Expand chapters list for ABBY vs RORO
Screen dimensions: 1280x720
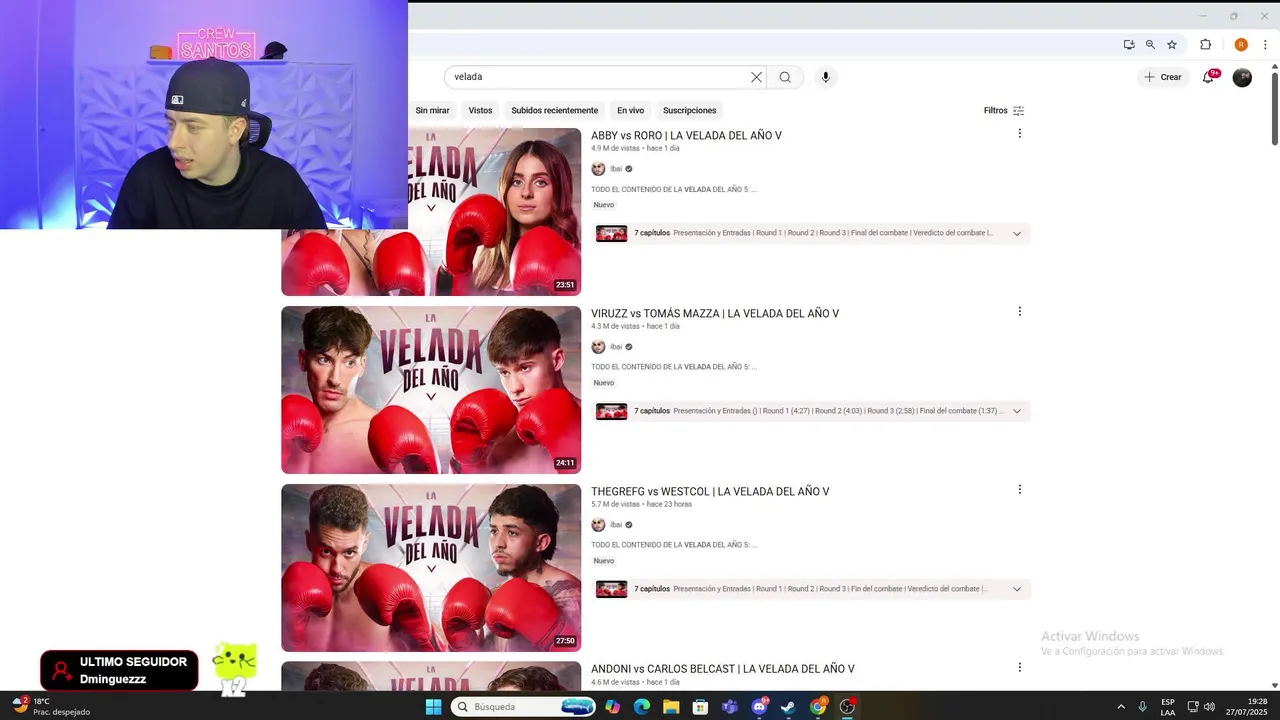point(1017,233)
